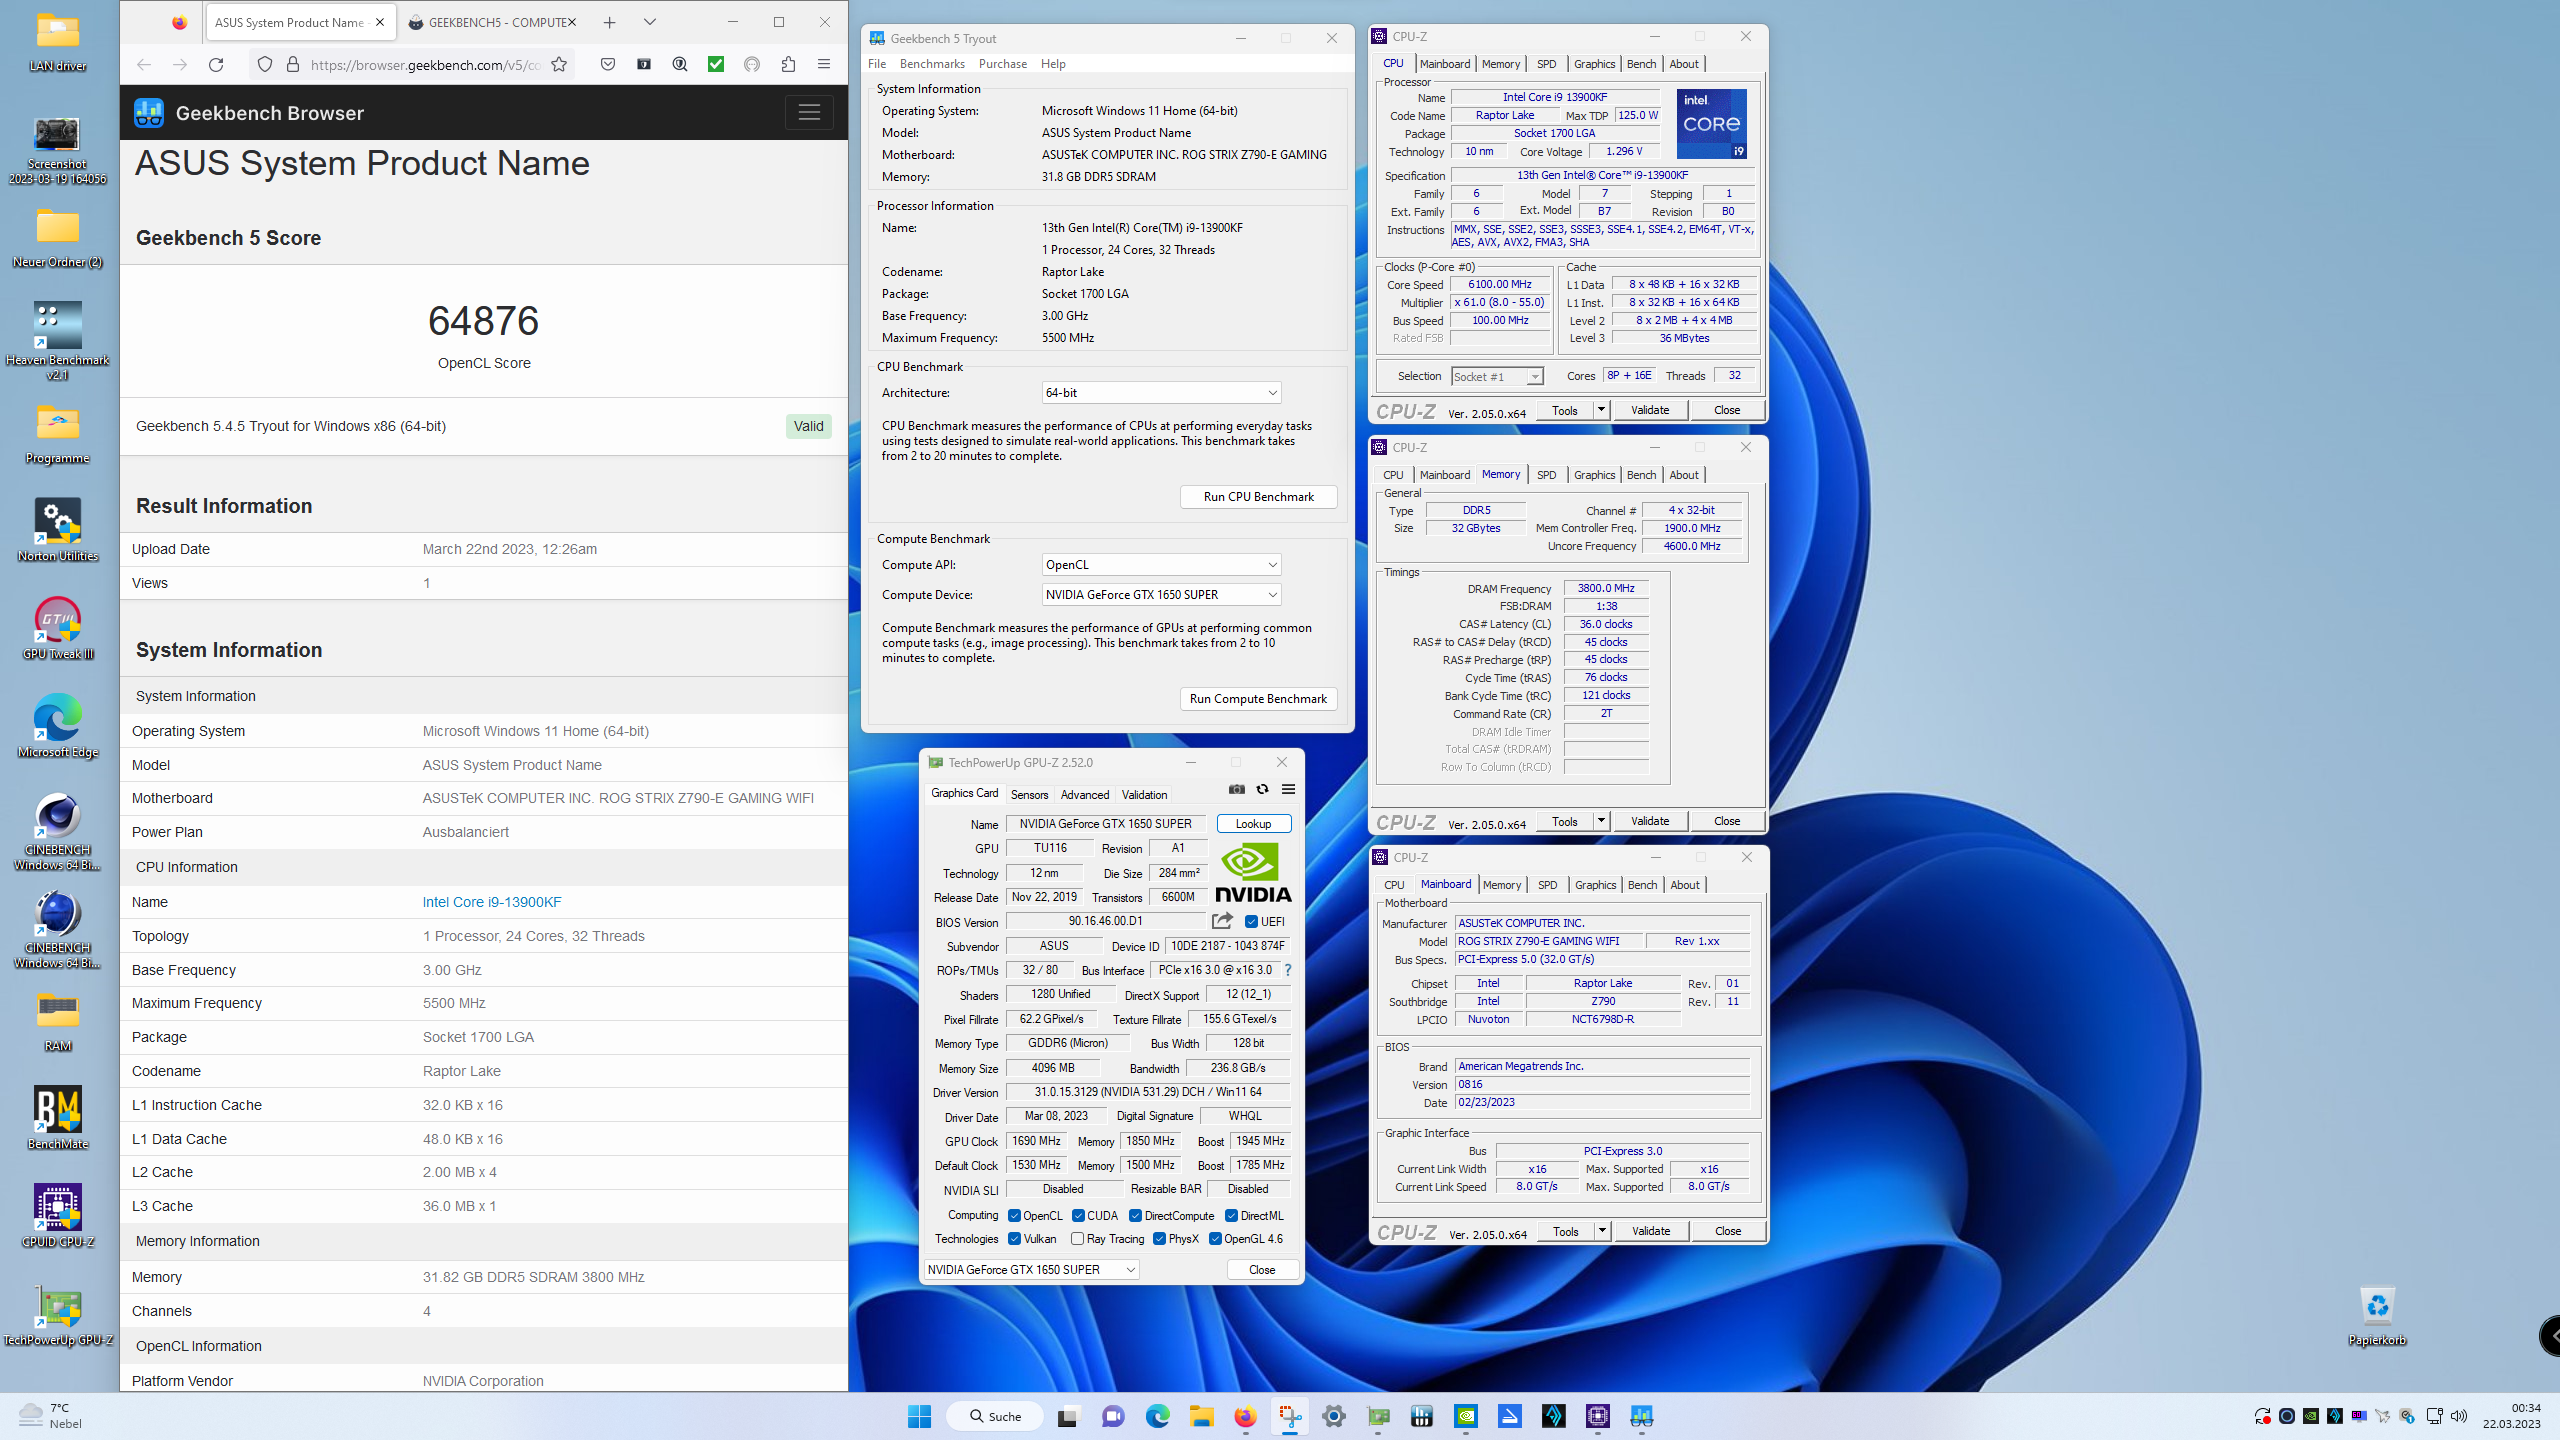Screen dimensions: 2560x1440
Task: Switch to GEEKBENCH5 - COMPUTE browser tab
Action: click(493, 22)
